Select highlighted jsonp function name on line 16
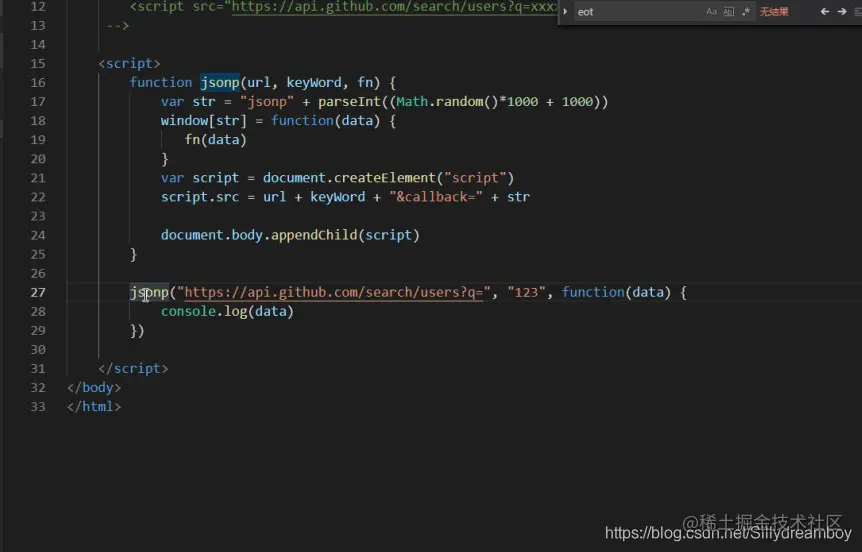 (219, 82)
